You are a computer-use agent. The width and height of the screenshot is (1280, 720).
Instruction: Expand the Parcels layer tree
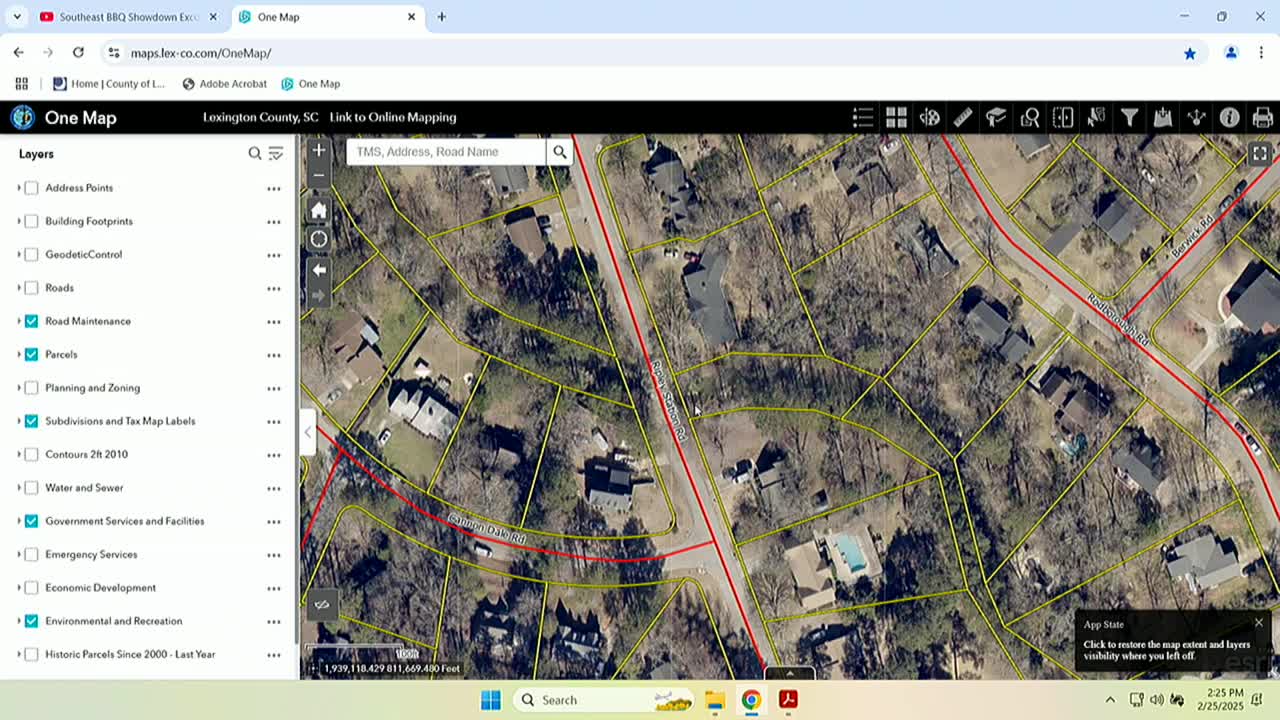pyautogui.click(x=19, y=355)
